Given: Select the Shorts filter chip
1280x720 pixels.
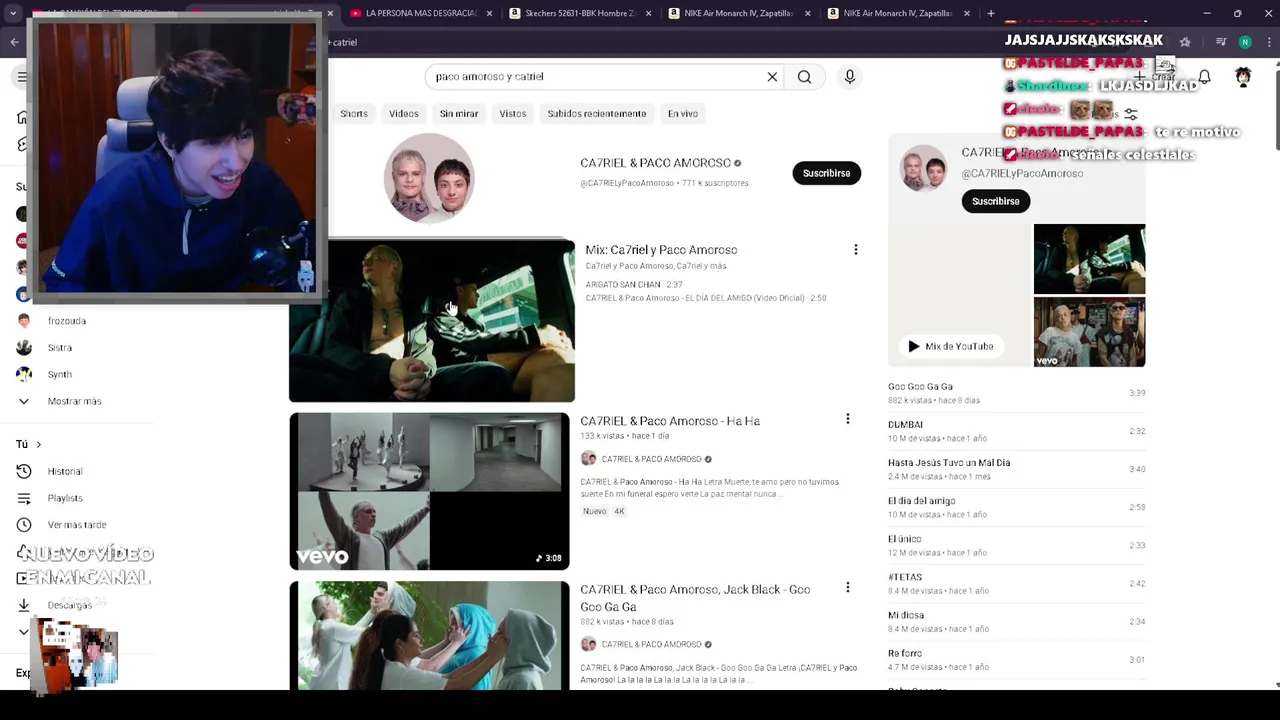Looking at the screenshot, I should (x=354, y=114).
